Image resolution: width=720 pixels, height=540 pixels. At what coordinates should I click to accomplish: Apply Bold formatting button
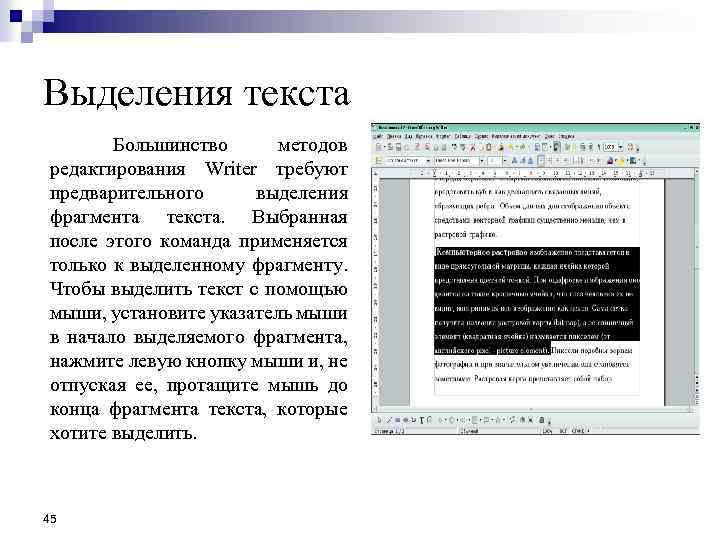coord(514,161)
